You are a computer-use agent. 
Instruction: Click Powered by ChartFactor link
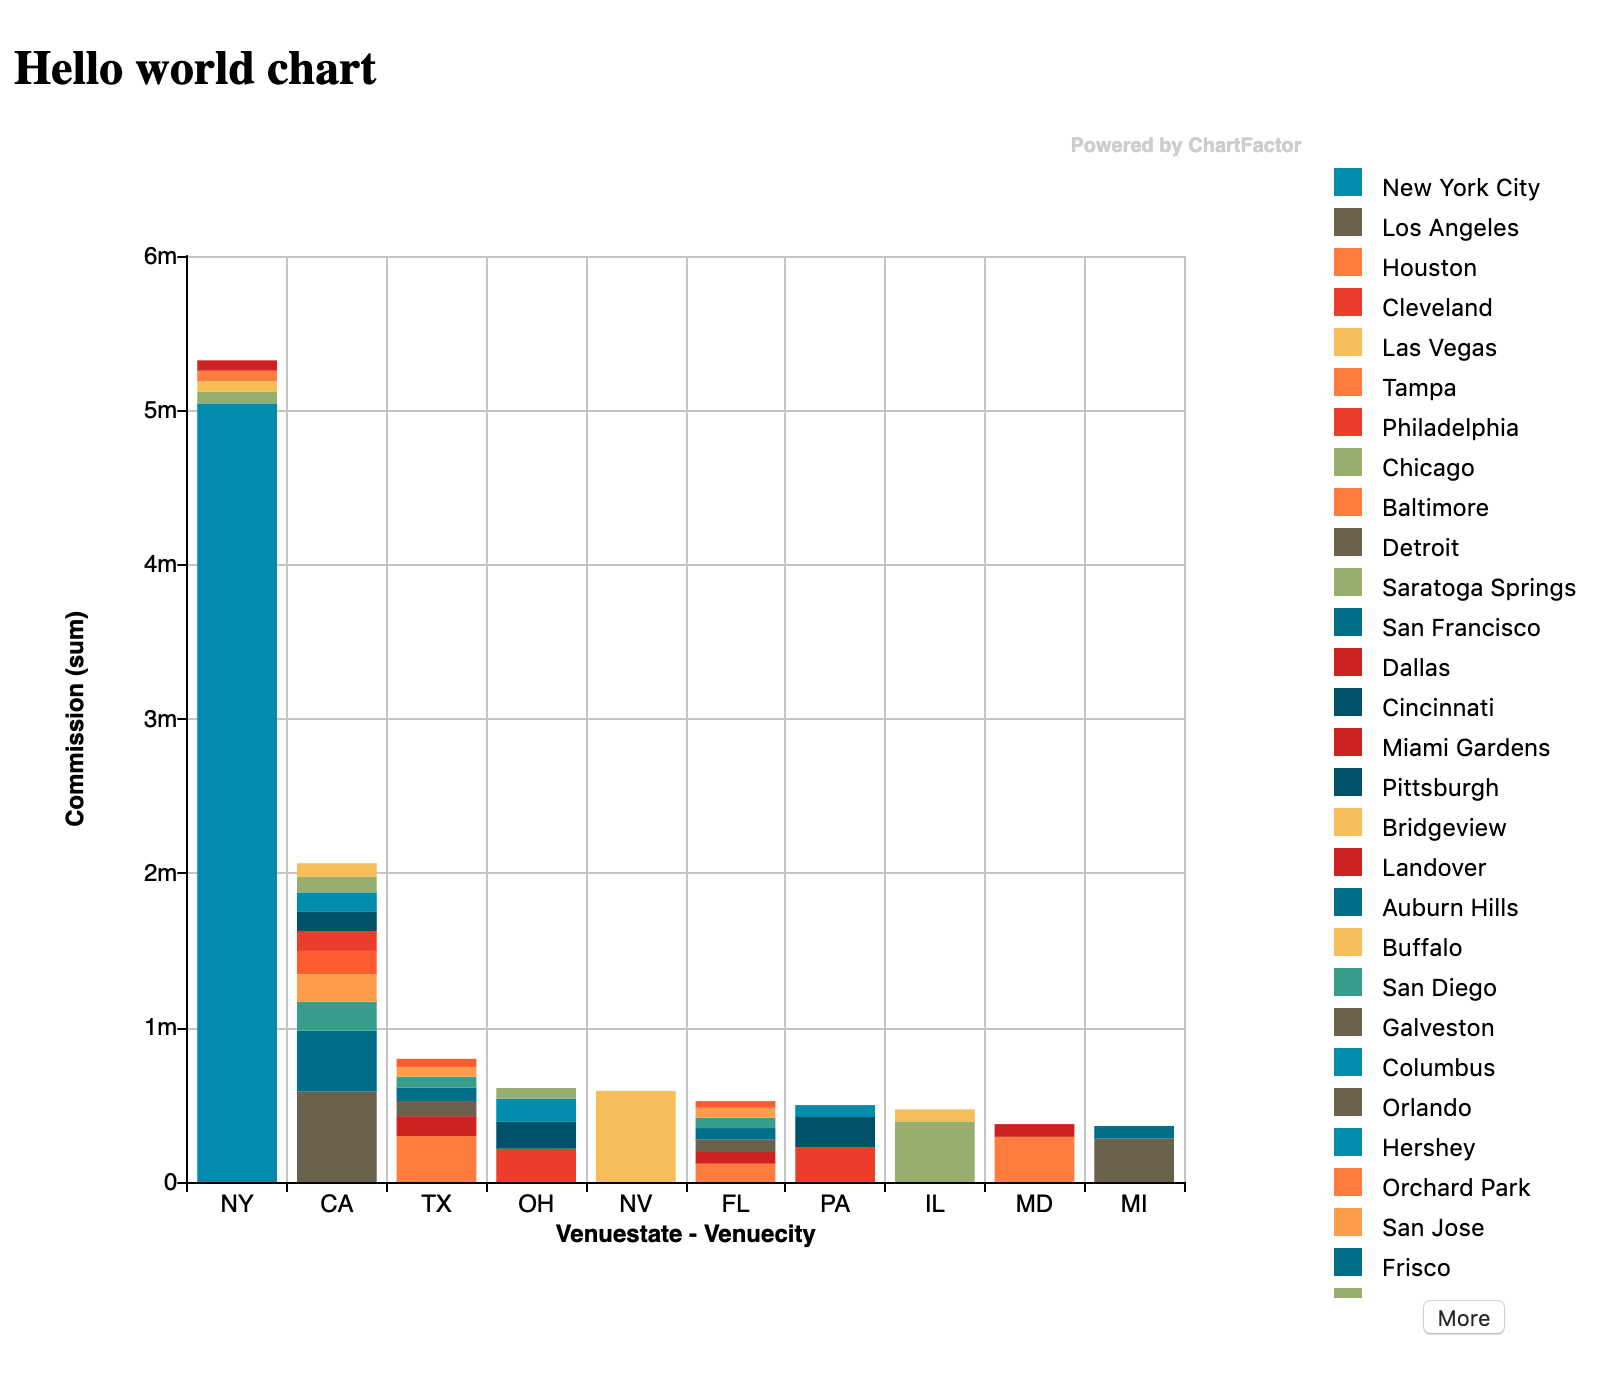(x=1185, y=145)
